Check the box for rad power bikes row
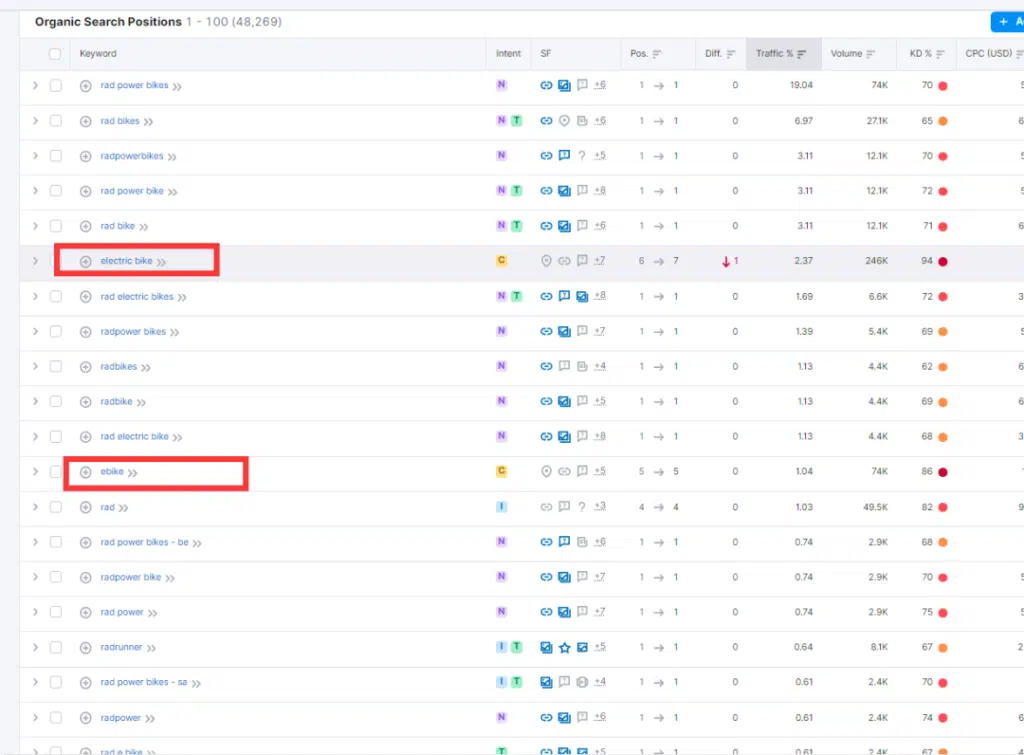 56,86
